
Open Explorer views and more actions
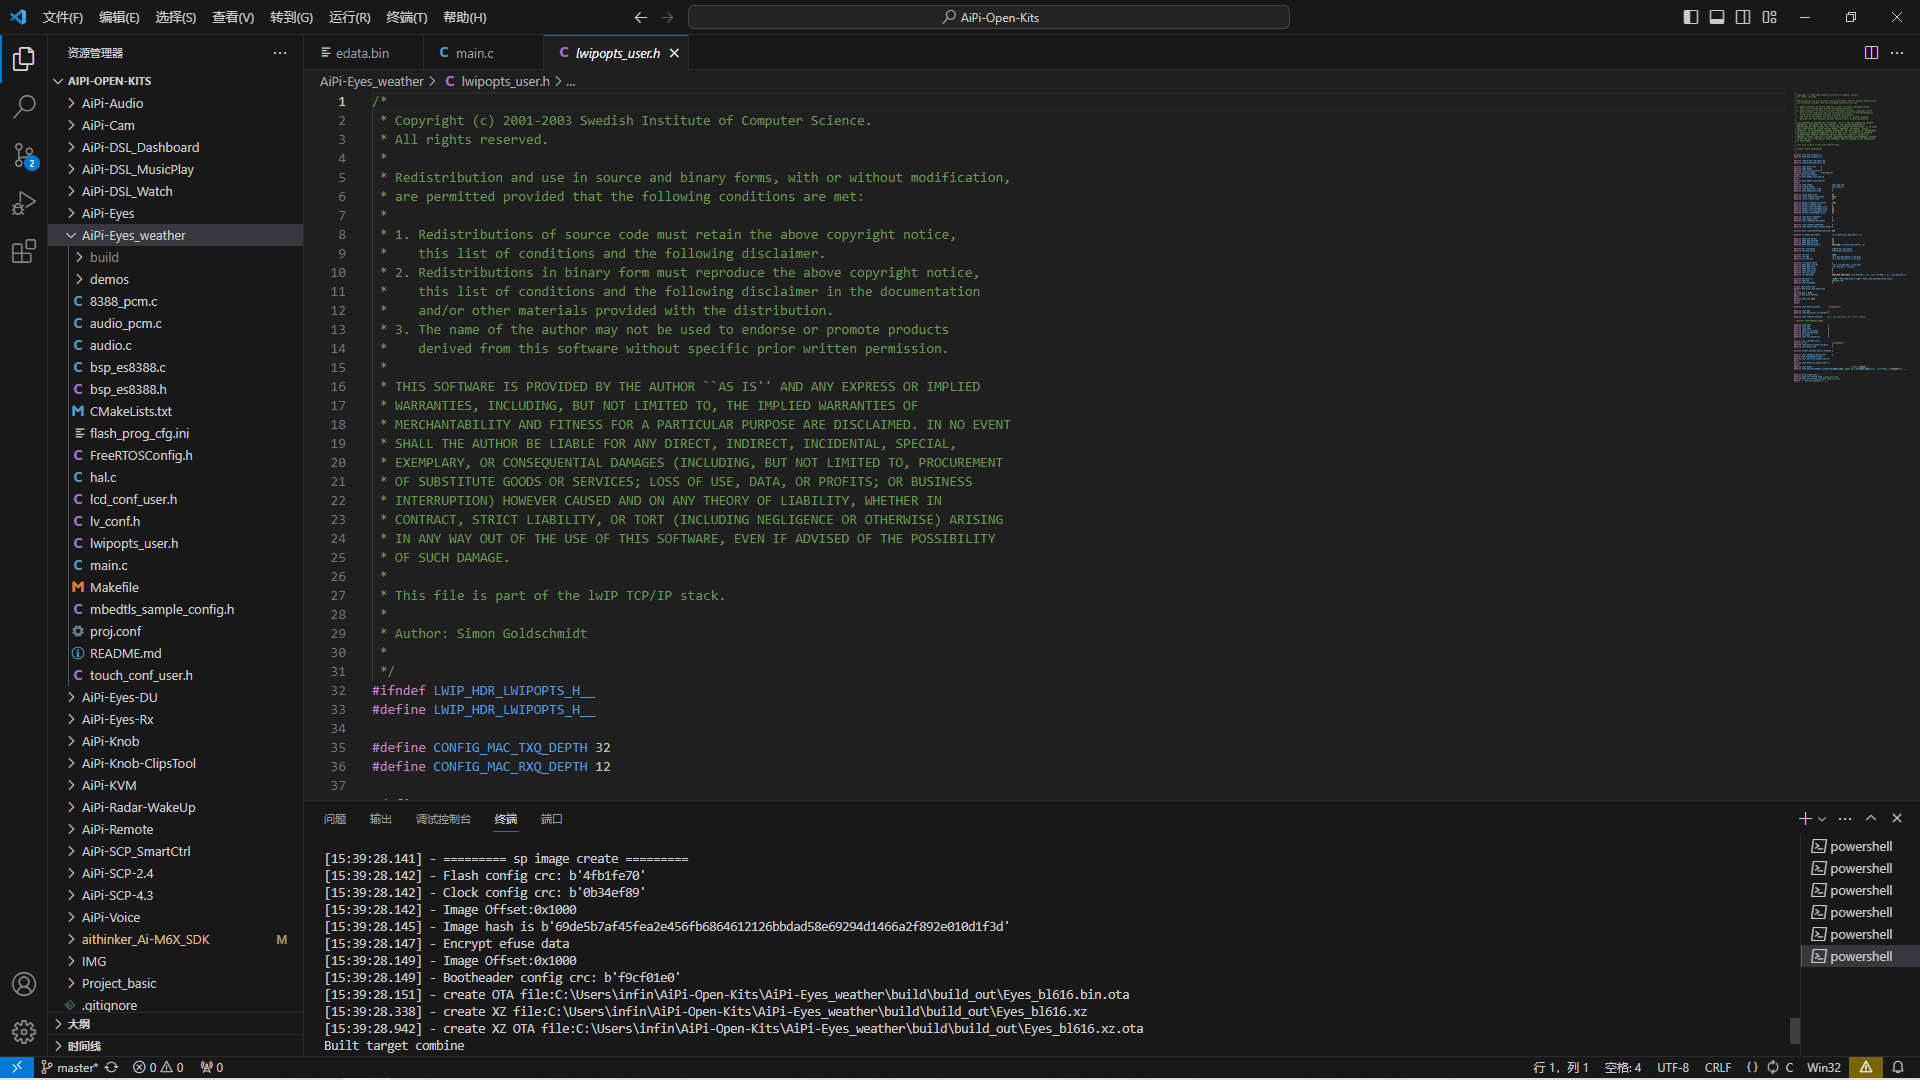[280, 53]
